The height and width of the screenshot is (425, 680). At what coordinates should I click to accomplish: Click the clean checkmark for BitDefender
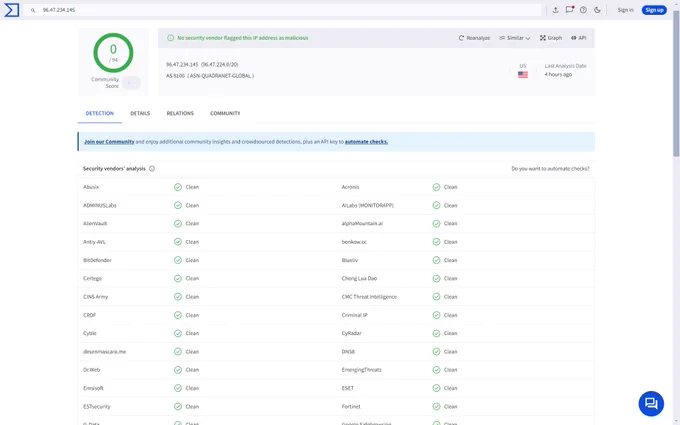point(178,260)
